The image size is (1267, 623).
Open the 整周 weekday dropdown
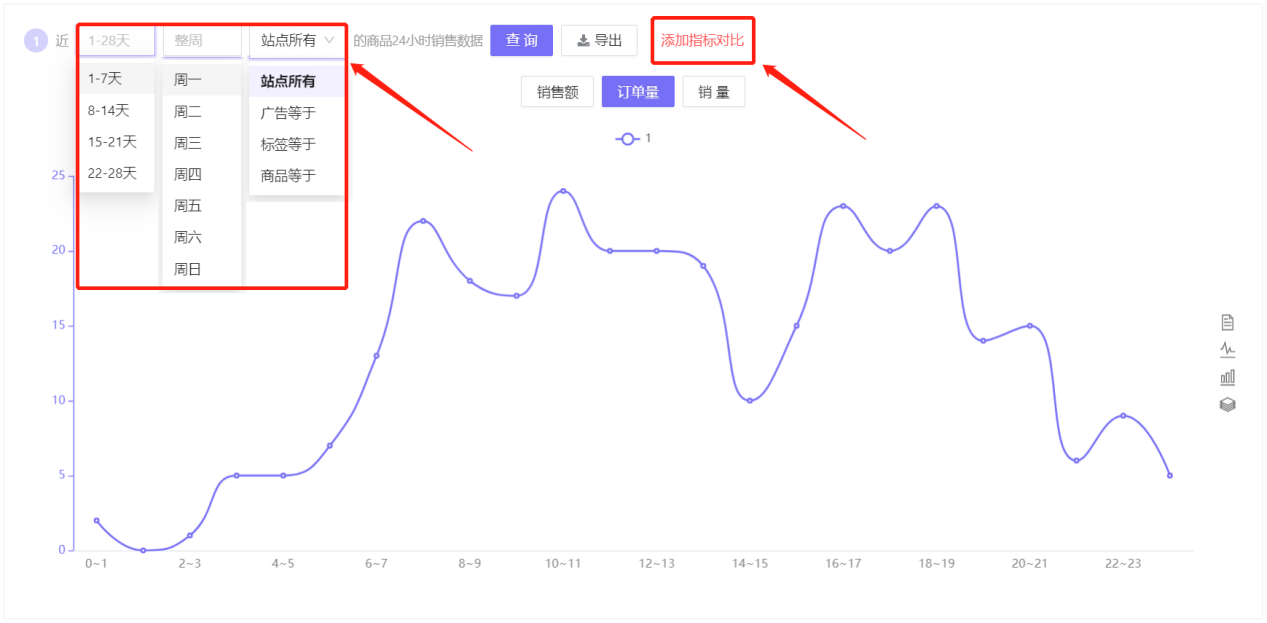(202, 40)
